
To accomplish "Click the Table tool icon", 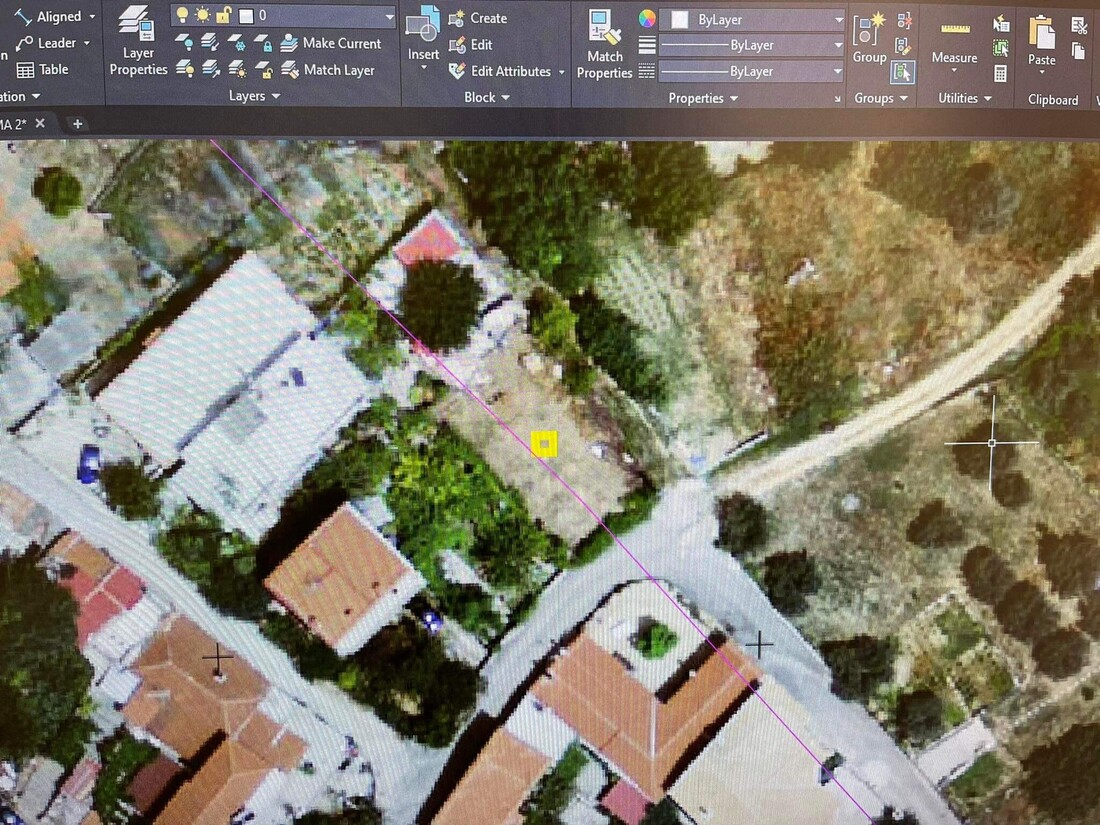I will pyautogui.click(x=25, y=69).
